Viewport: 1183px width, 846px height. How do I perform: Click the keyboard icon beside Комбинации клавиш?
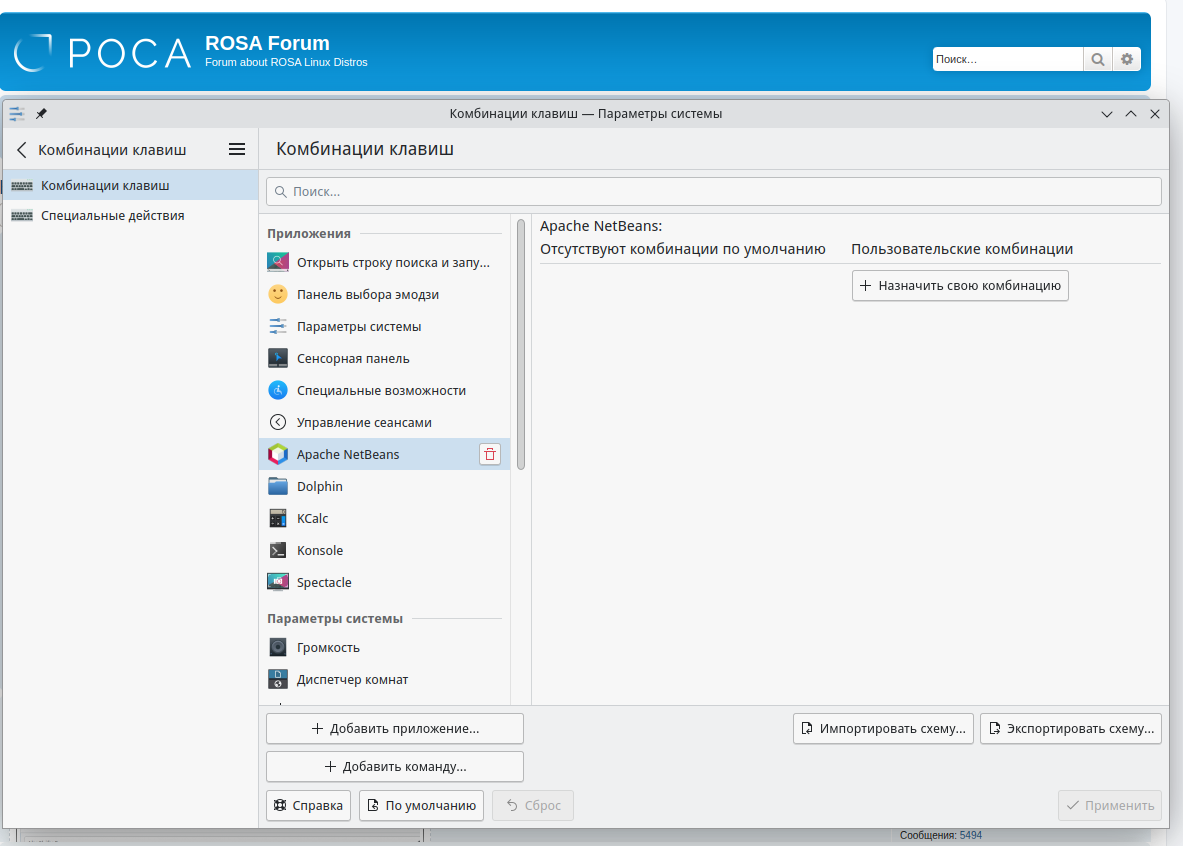pyautogui.click(x=22, y=186)
